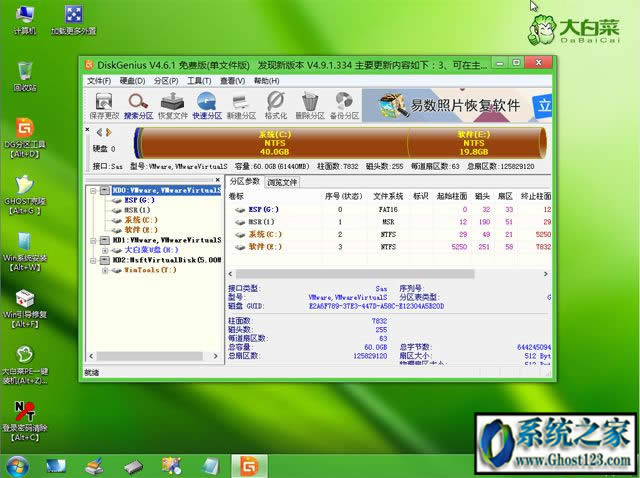The width and height of the screenshot is (640, 478).
Task: Start Quick Partition (快速分区) from the toolbar
Action: 207,105
